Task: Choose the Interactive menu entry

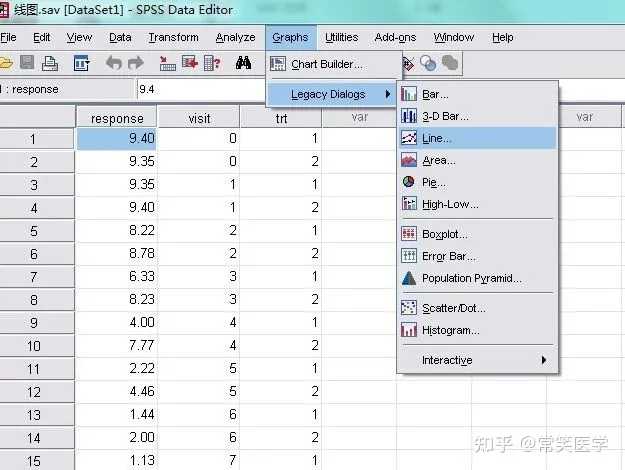Action: click(478, 360)
